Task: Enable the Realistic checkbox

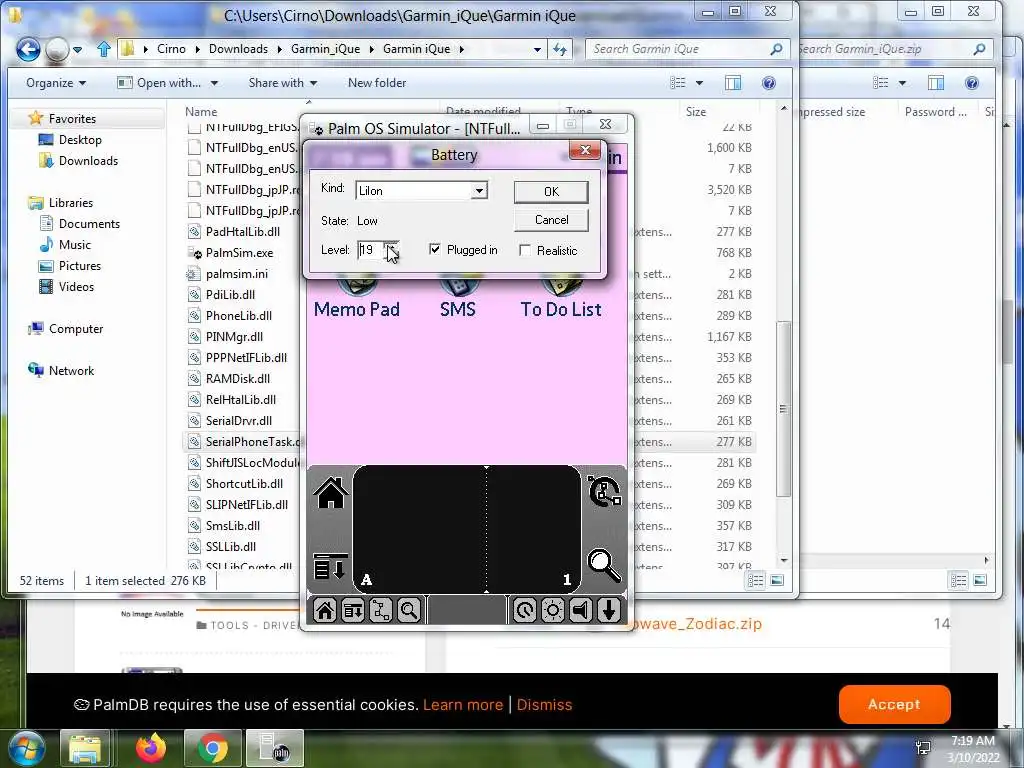Action: [x=524, y=250]
